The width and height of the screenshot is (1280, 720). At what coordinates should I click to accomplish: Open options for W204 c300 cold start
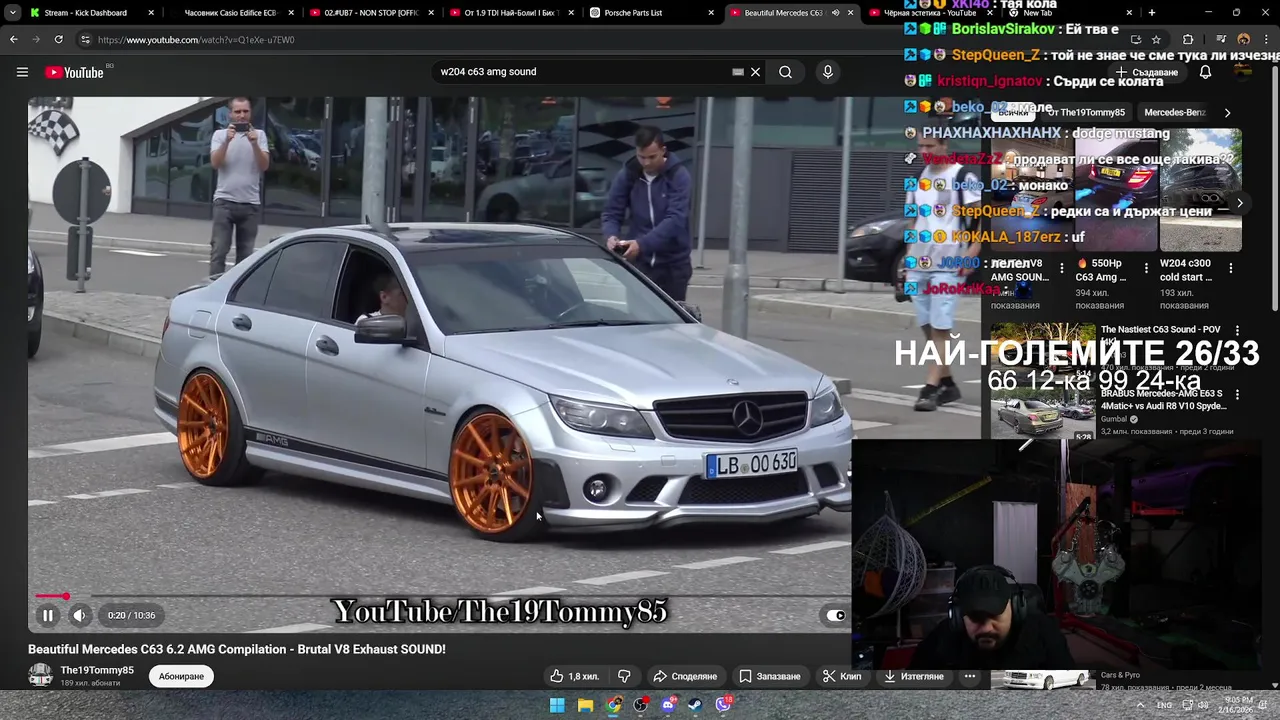point(1230,268)
